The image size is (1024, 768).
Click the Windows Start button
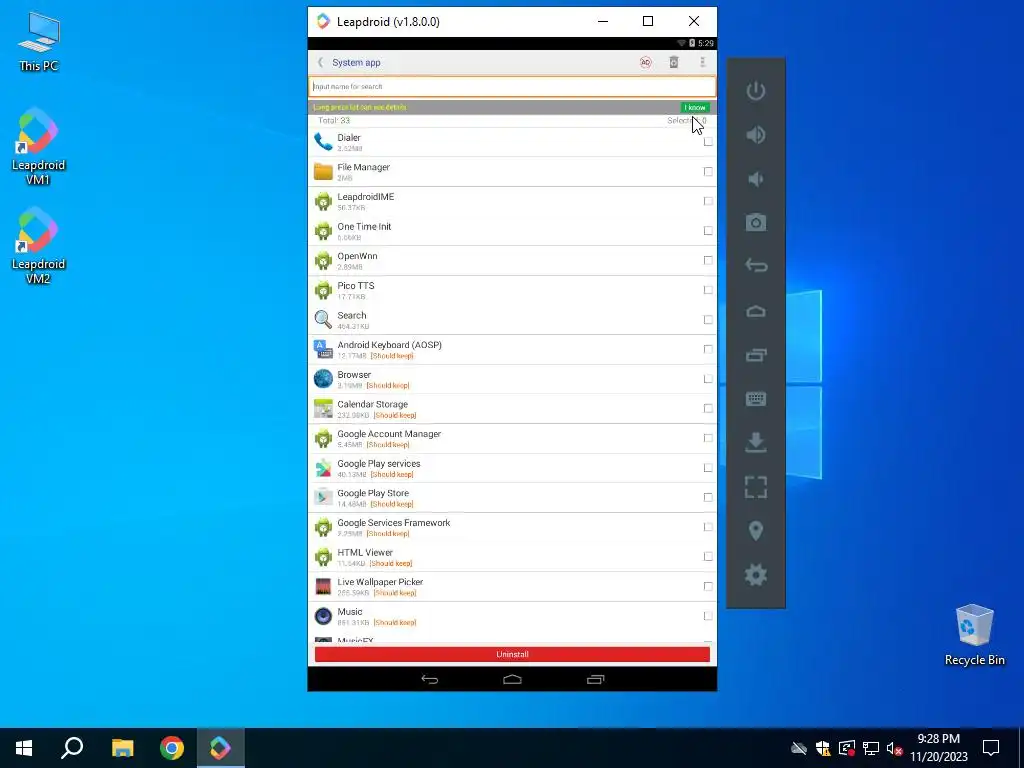[x=24, y=748]
